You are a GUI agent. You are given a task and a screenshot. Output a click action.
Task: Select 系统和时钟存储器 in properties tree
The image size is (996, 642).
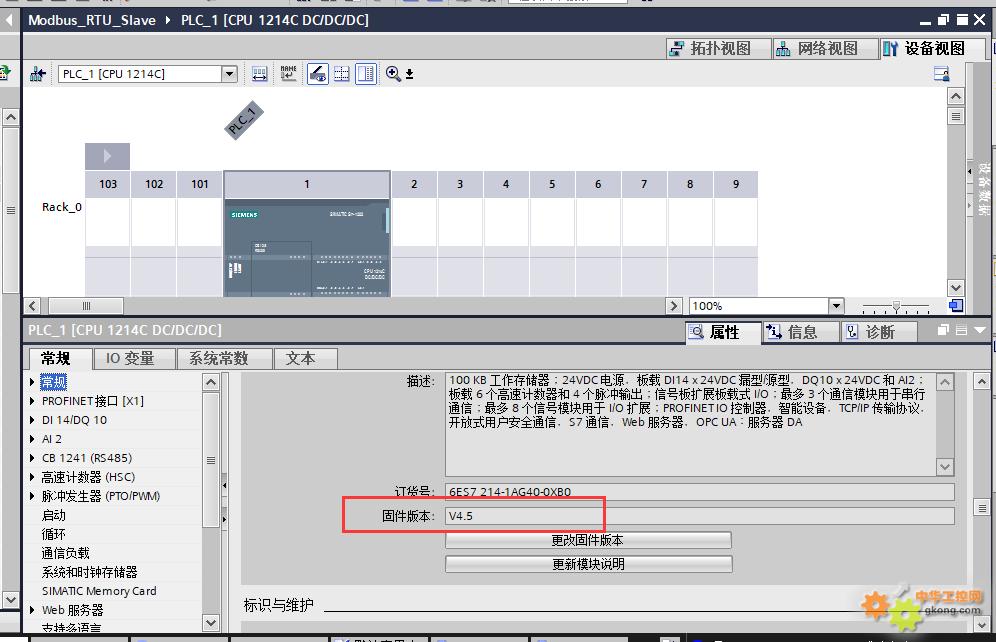(90, 573)
